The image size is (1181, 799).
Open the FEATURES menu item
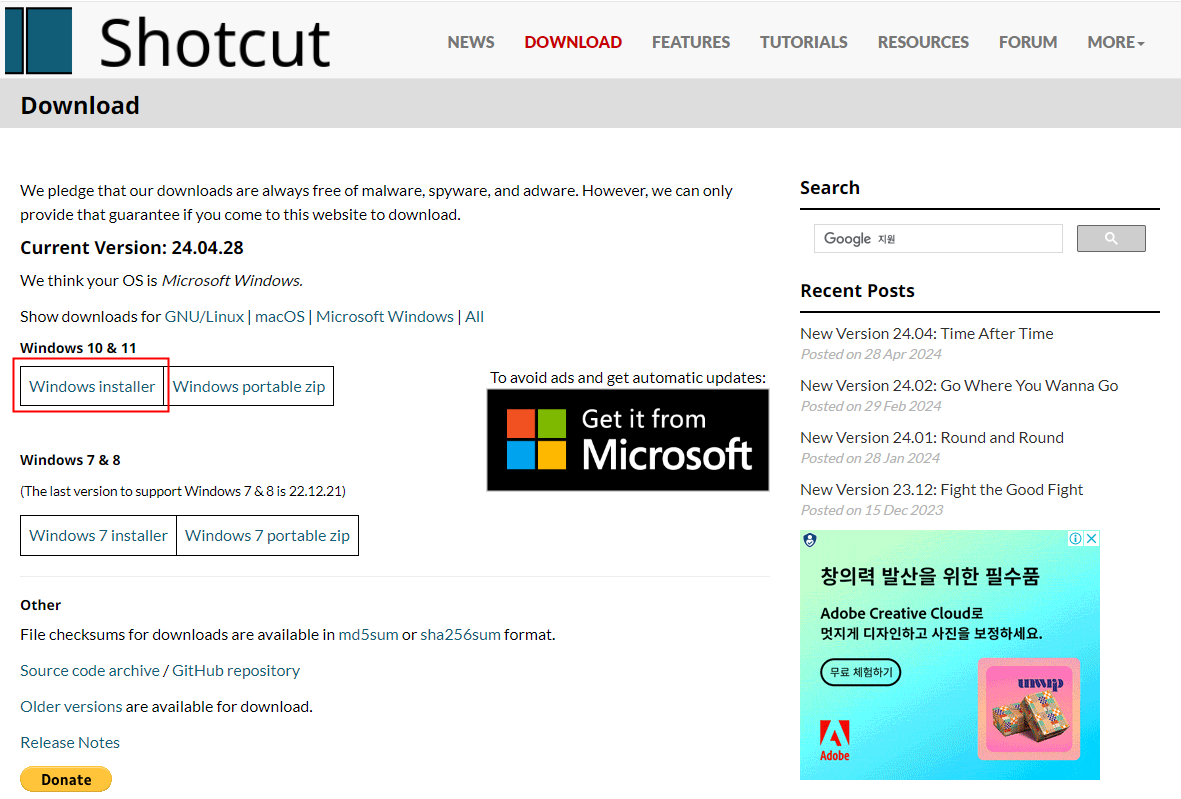click(691, 42)
